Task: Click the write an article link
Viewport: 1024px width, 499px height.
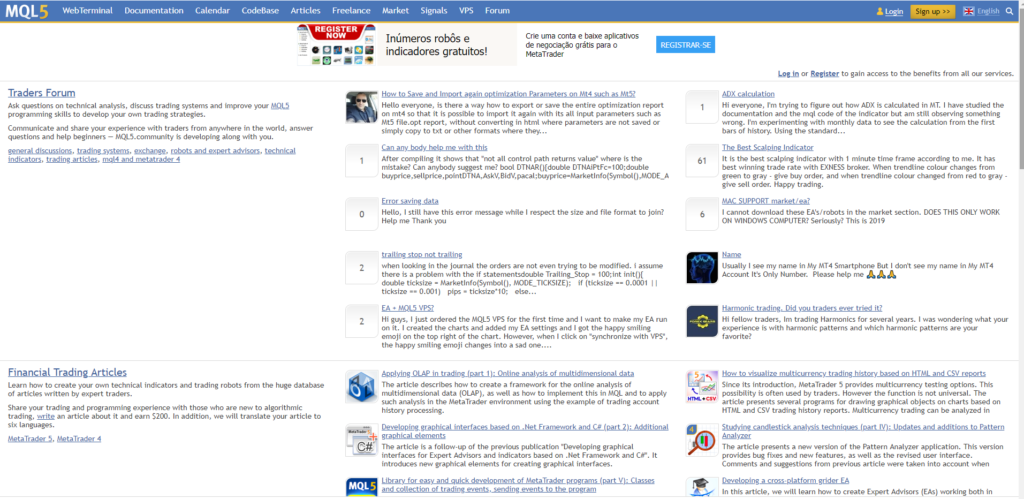Action: pos(45,415)
